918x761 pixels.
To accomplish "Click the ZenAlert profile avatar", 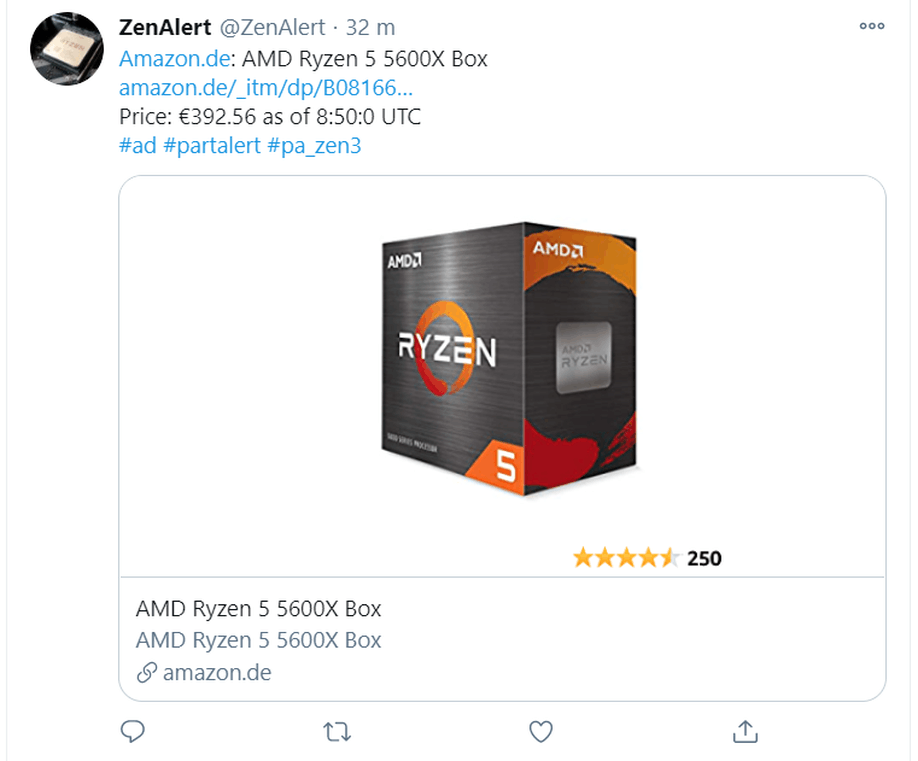I will 67,49.
